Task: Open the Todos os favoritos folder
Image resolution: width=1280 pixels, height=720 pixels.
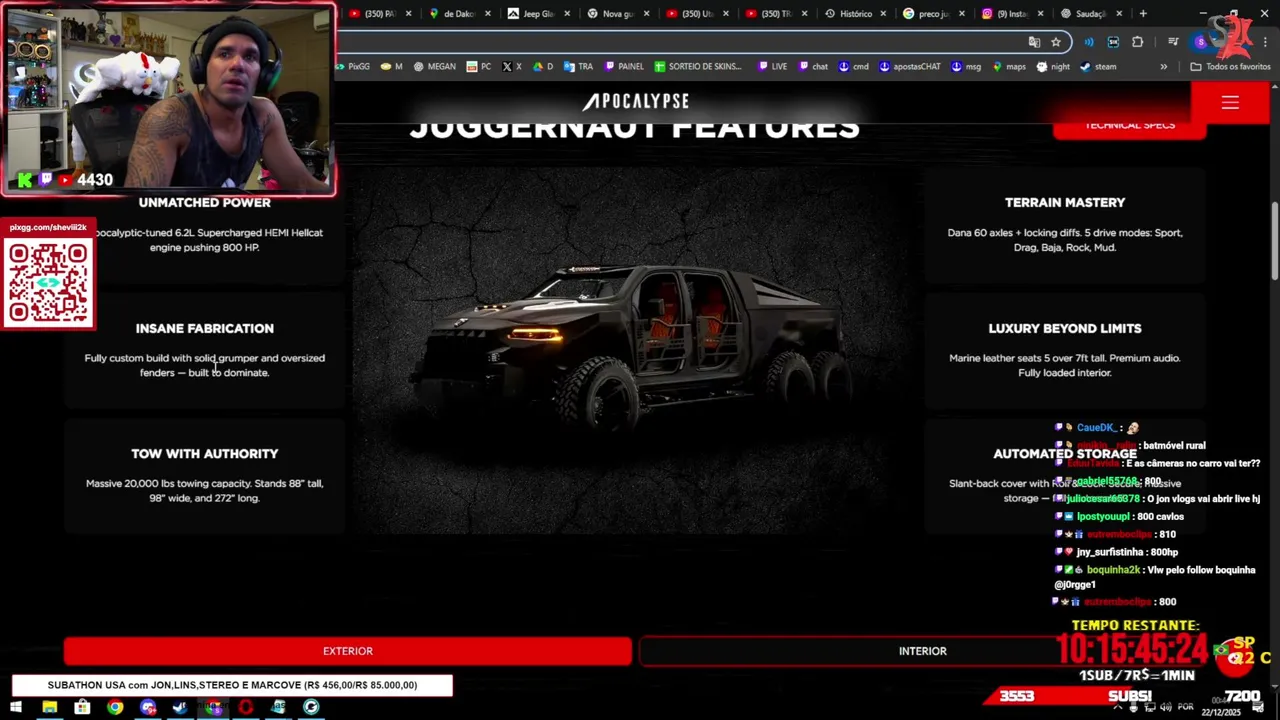Action: tap(1230, 67)
